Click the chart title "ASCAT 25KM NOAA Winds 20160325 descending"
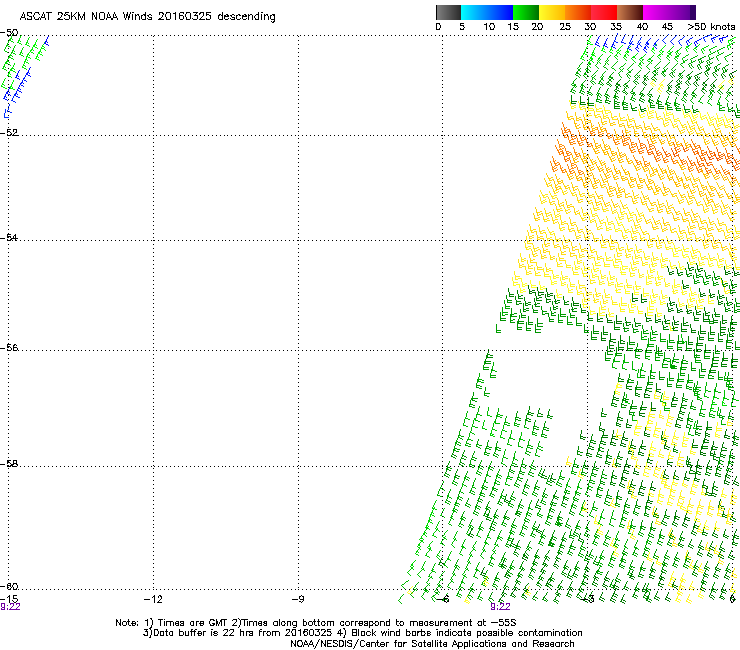Image resolution: width=740 pixels, height=650 pixels. (148, 17)
